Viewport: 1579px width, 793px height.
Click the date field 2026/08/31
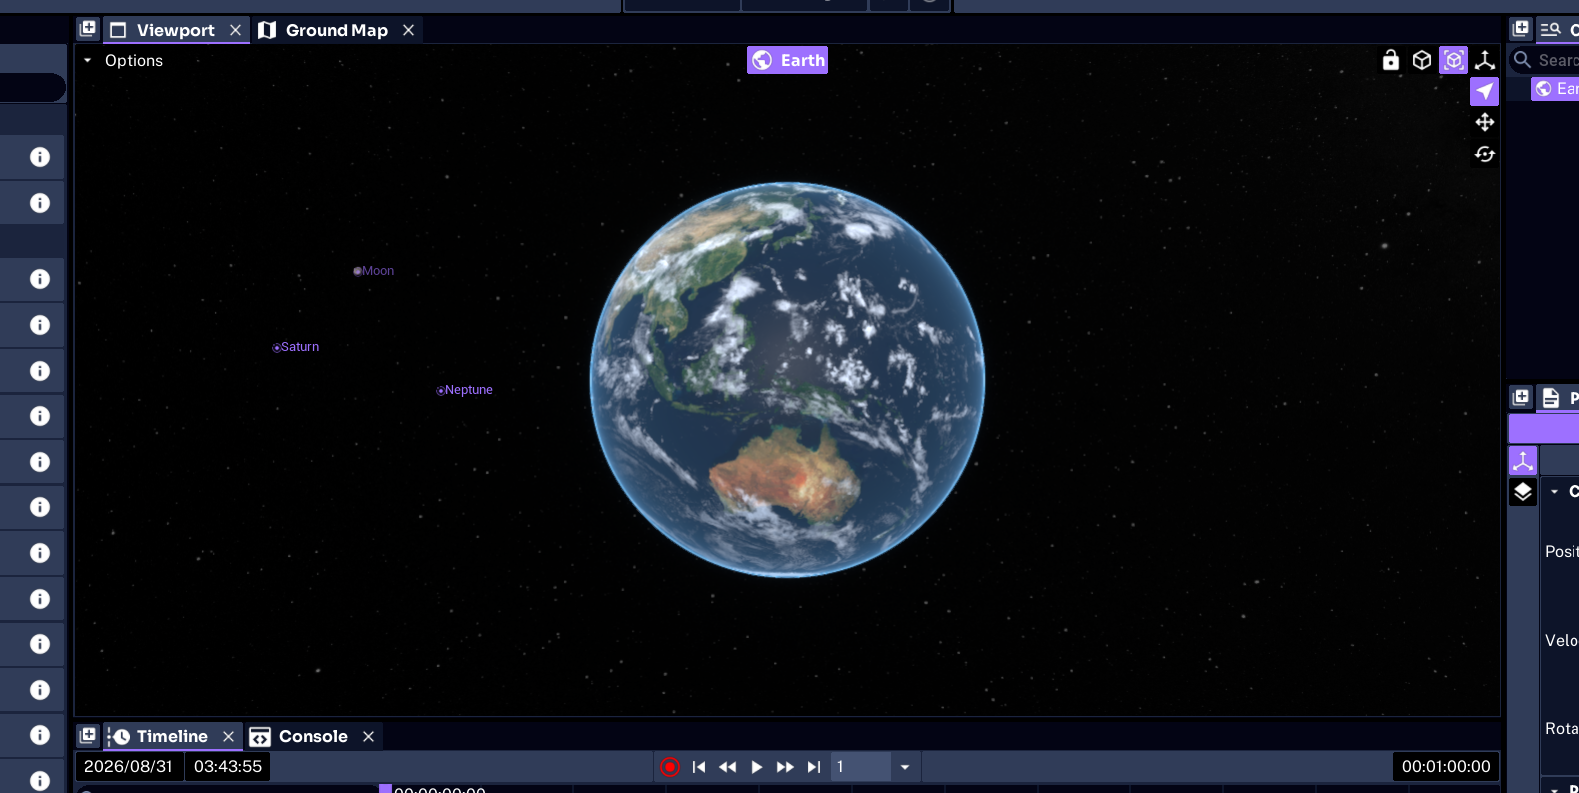[129, 767]
